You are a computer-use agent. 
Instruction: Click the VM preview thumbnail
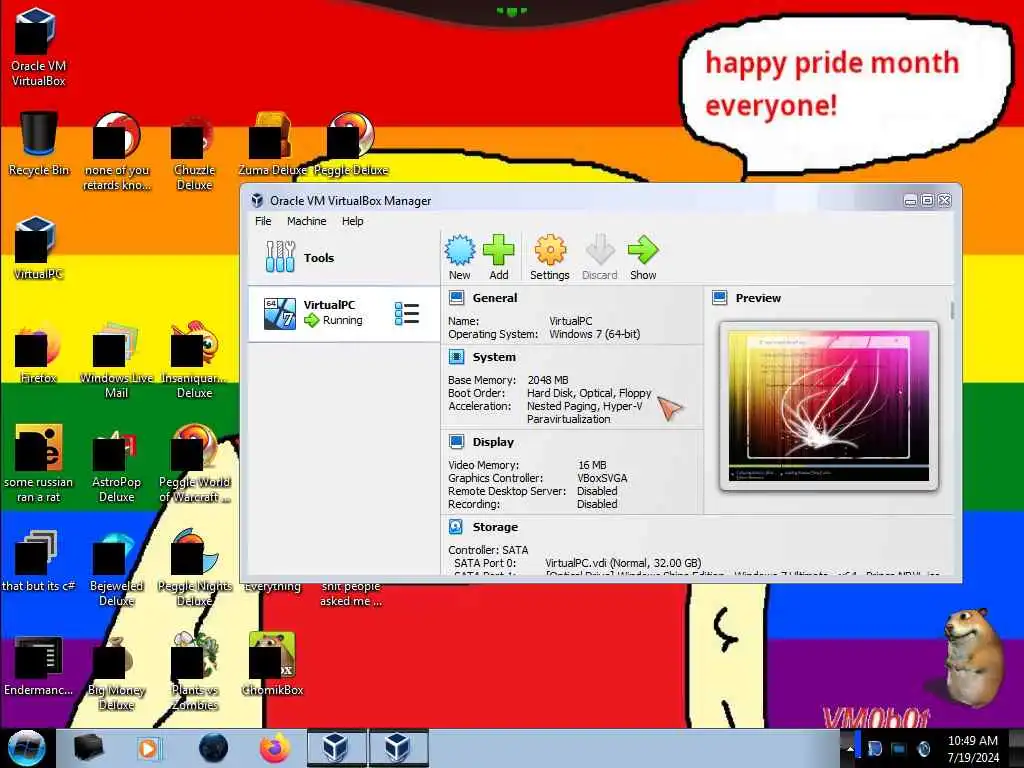pyautogui.click(x=829, y=406)
